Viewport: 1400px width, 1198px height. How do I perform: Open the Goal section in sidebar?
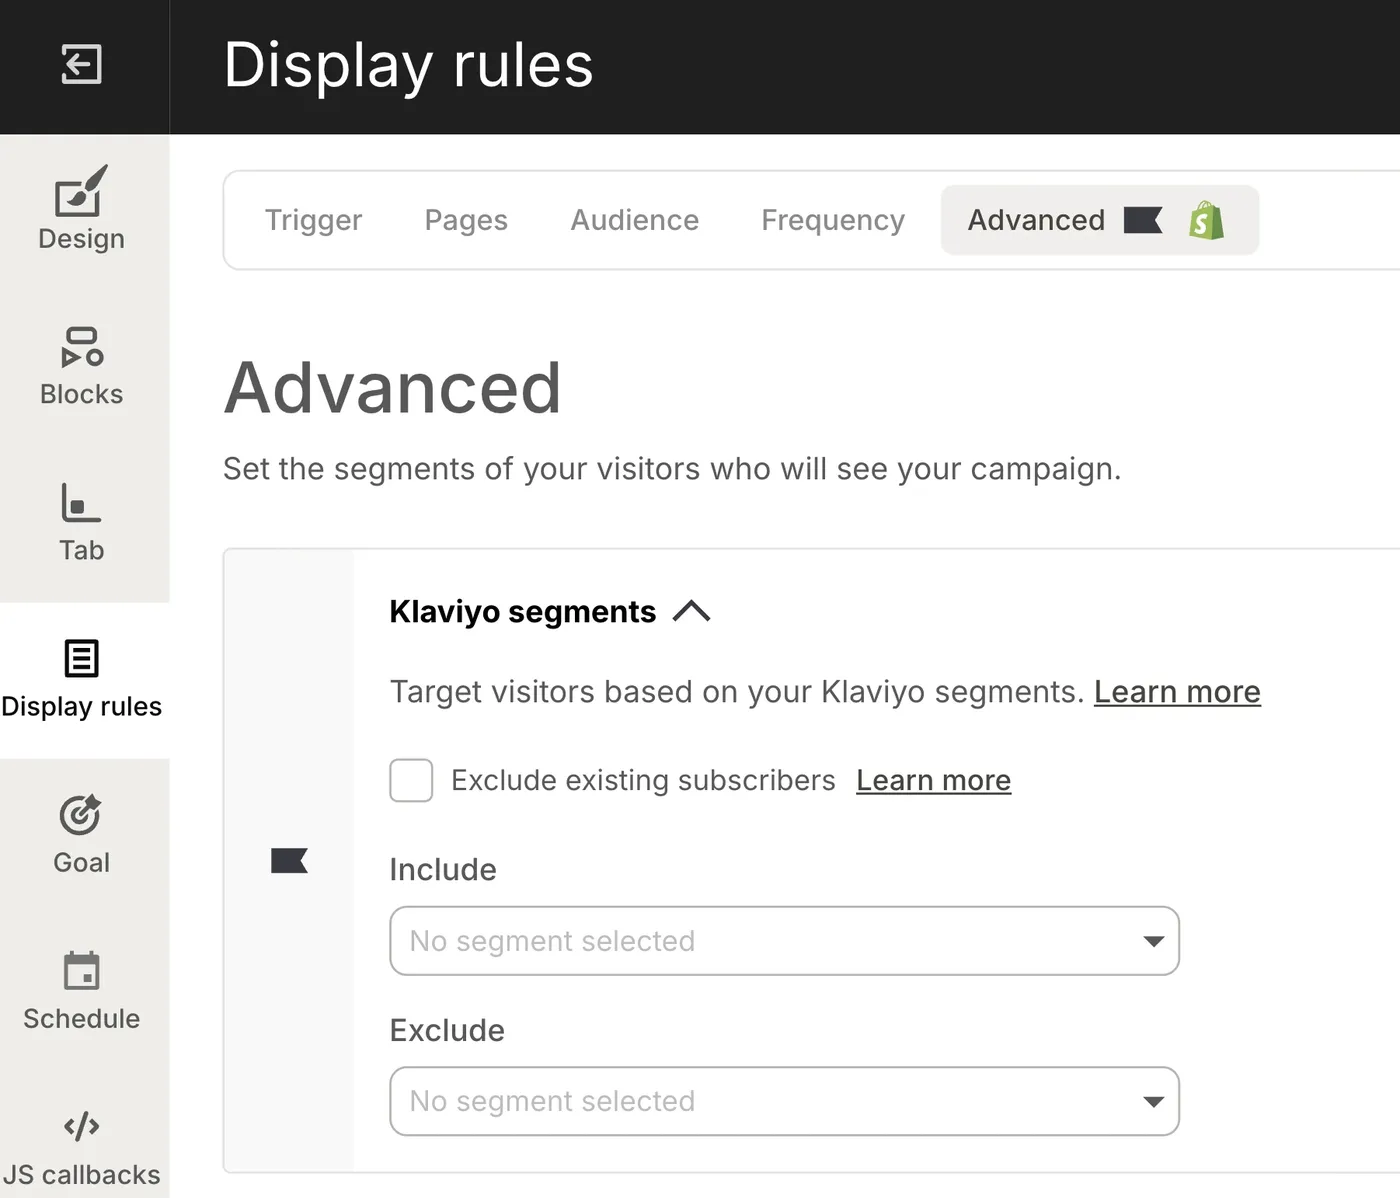tap(82, 836)
